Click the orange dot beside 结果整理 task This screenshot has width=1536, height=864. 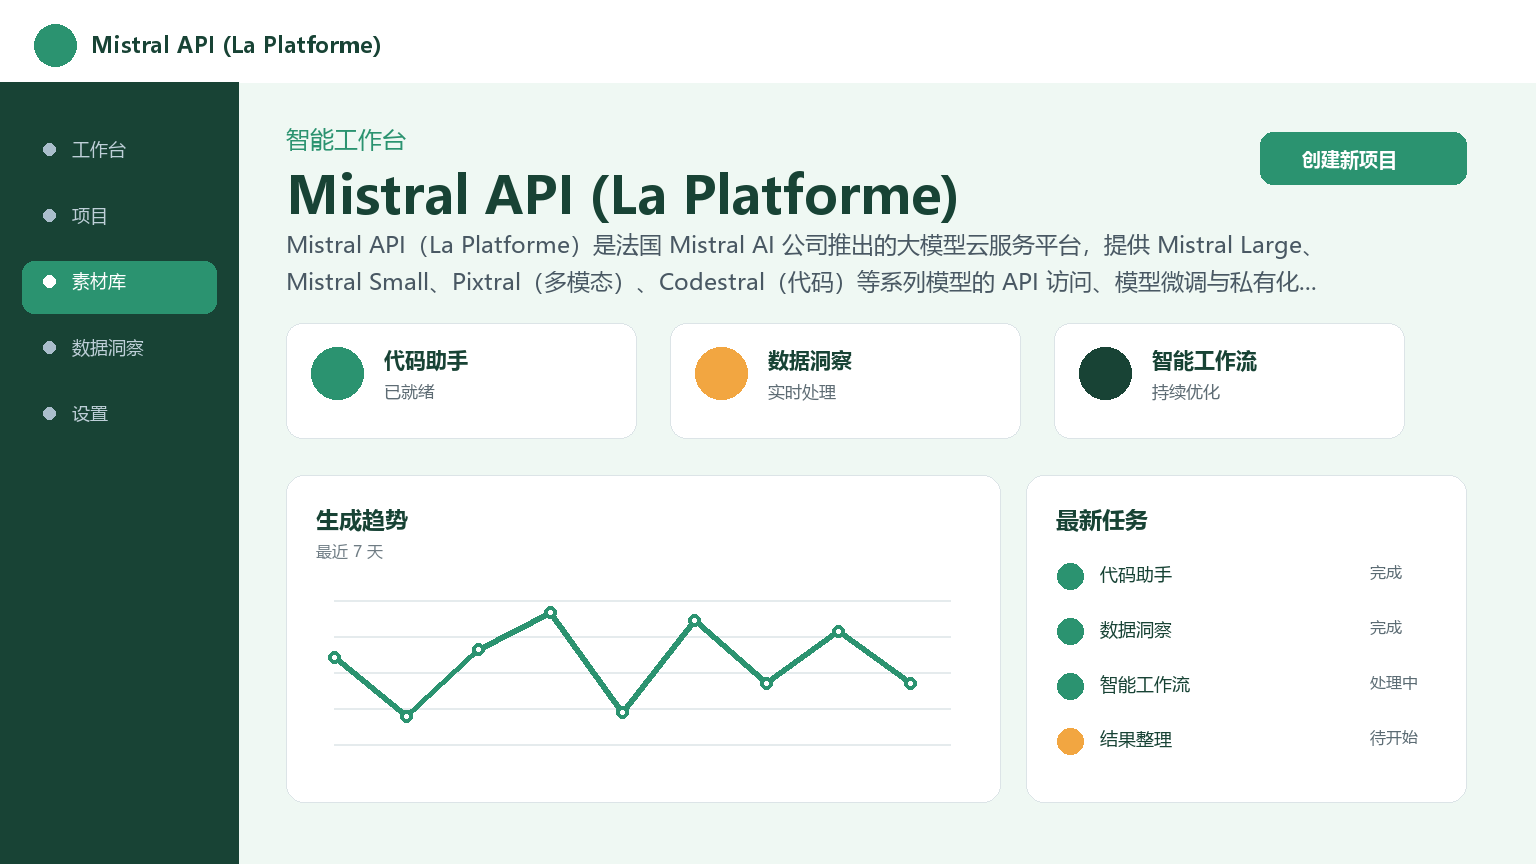(x=1070, y=741)
